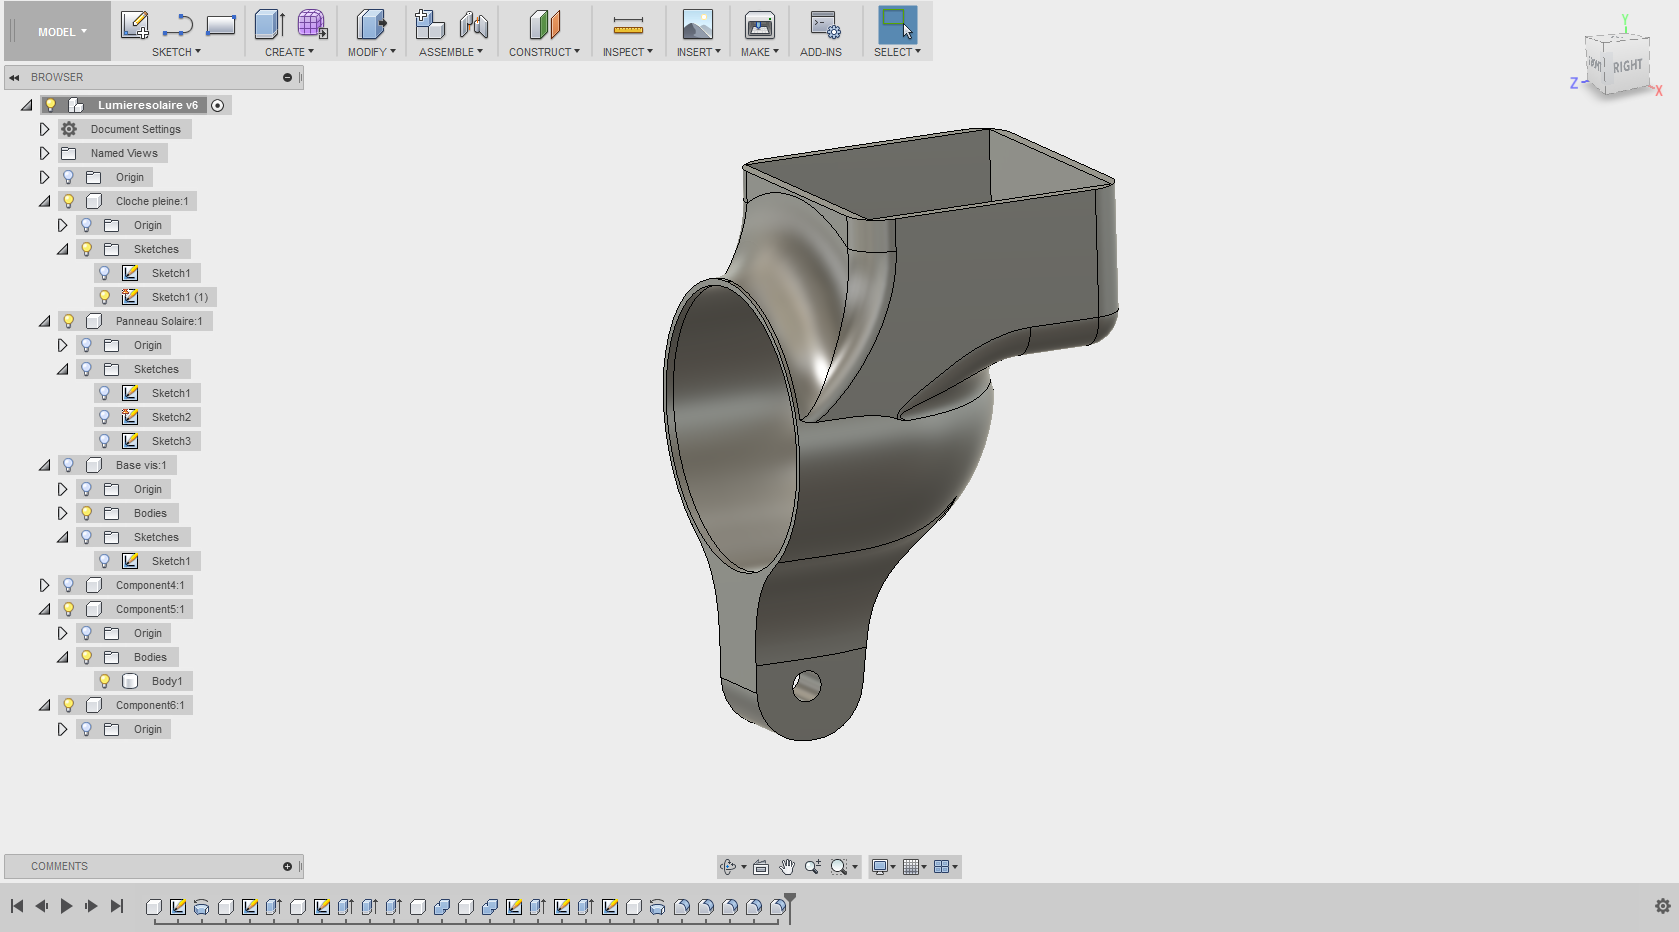Viewport: 1679px width, 932px height.
Task: Collapse Base vis:1 tree node
Action: pos(44,465)
